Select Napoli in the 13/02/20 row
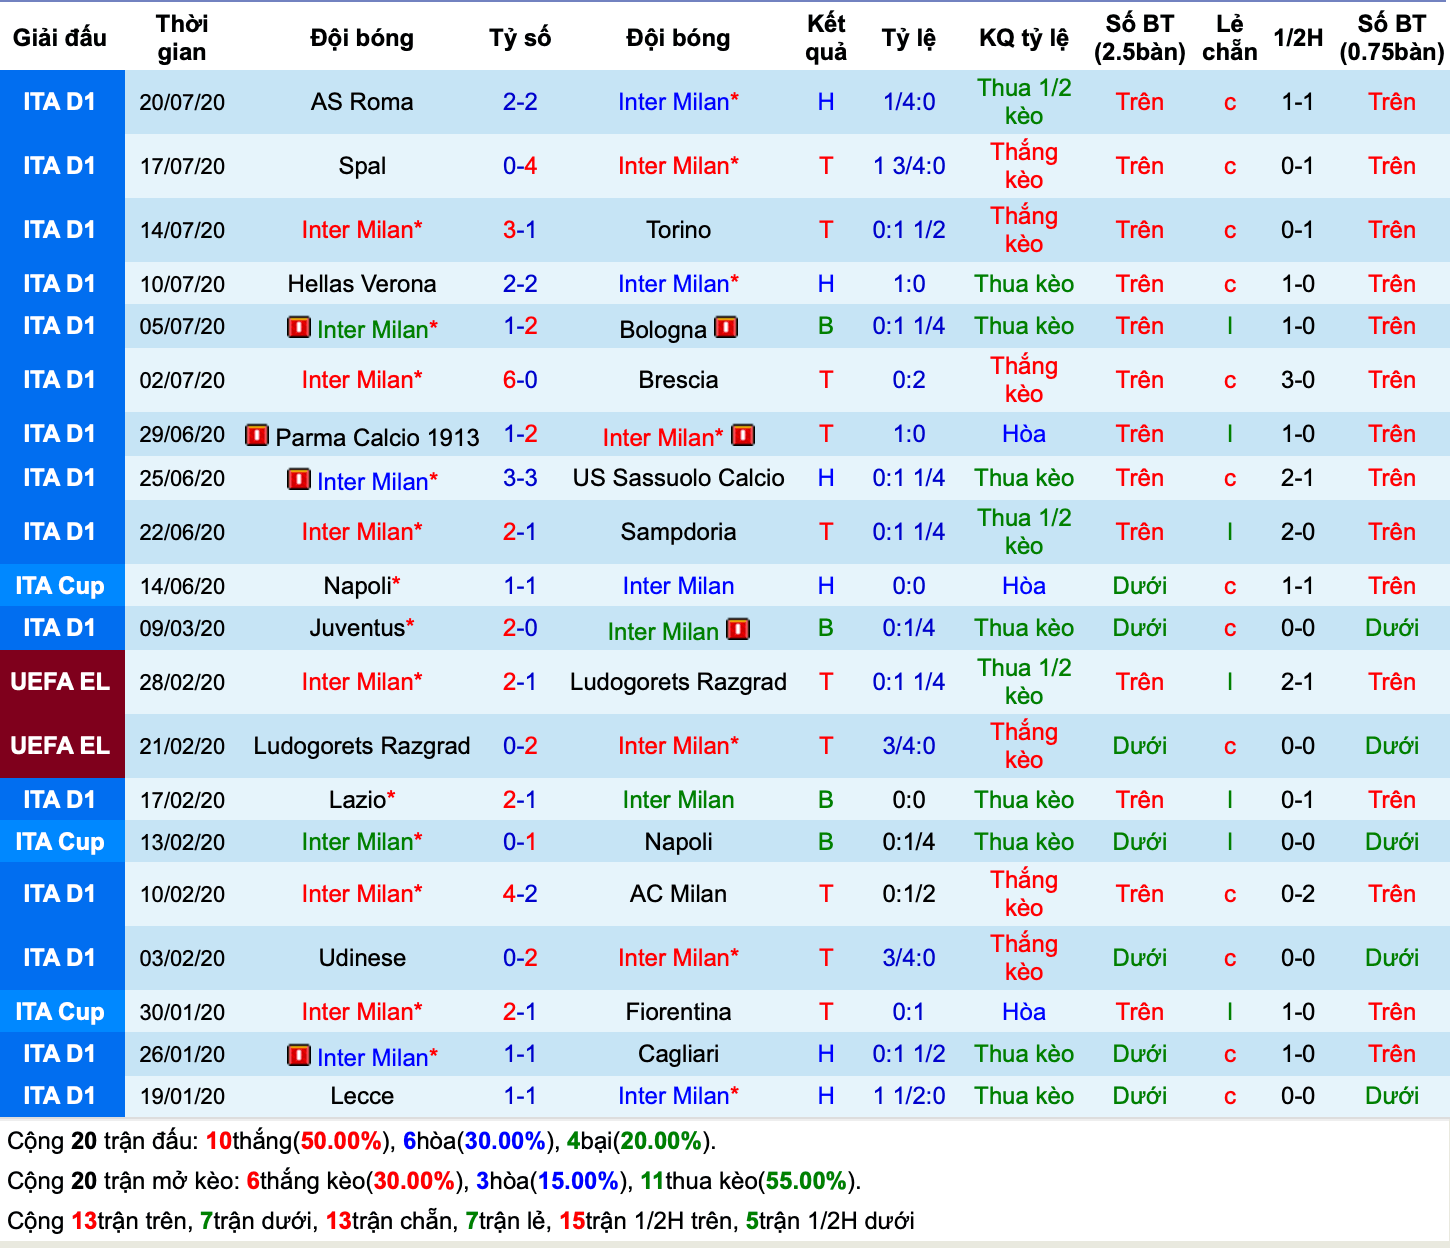Viewport: 1450px width, 1248px height. 678,842
